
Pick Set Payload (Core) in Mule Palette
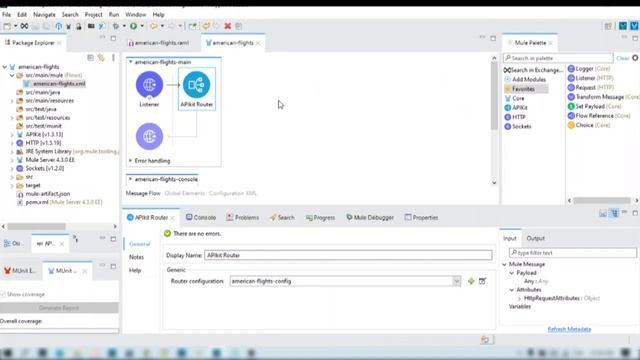tap(595, 106)
